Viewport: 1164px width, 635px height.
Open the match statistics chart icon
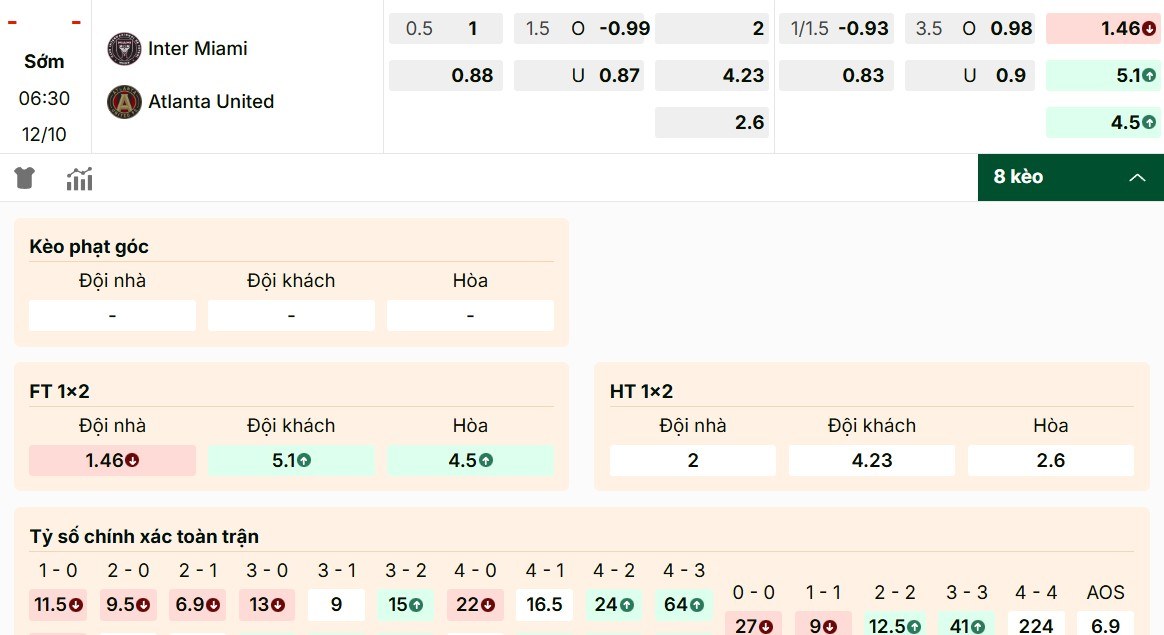pyautogui.click(x=79, y=179)
